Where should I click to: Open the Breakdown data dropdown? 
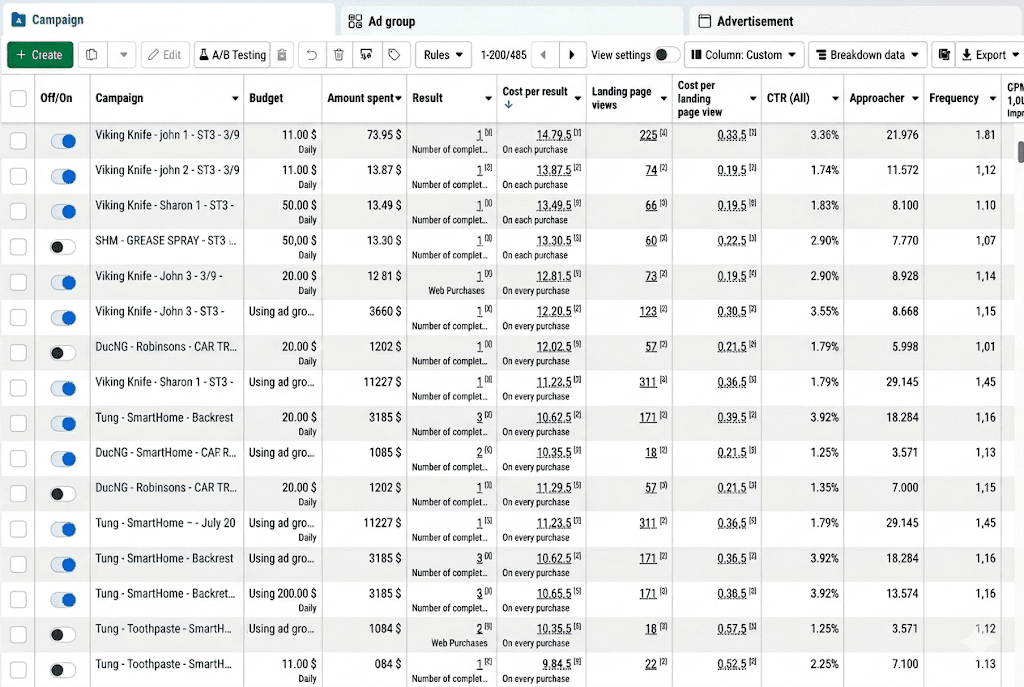(x=867, y=55)
